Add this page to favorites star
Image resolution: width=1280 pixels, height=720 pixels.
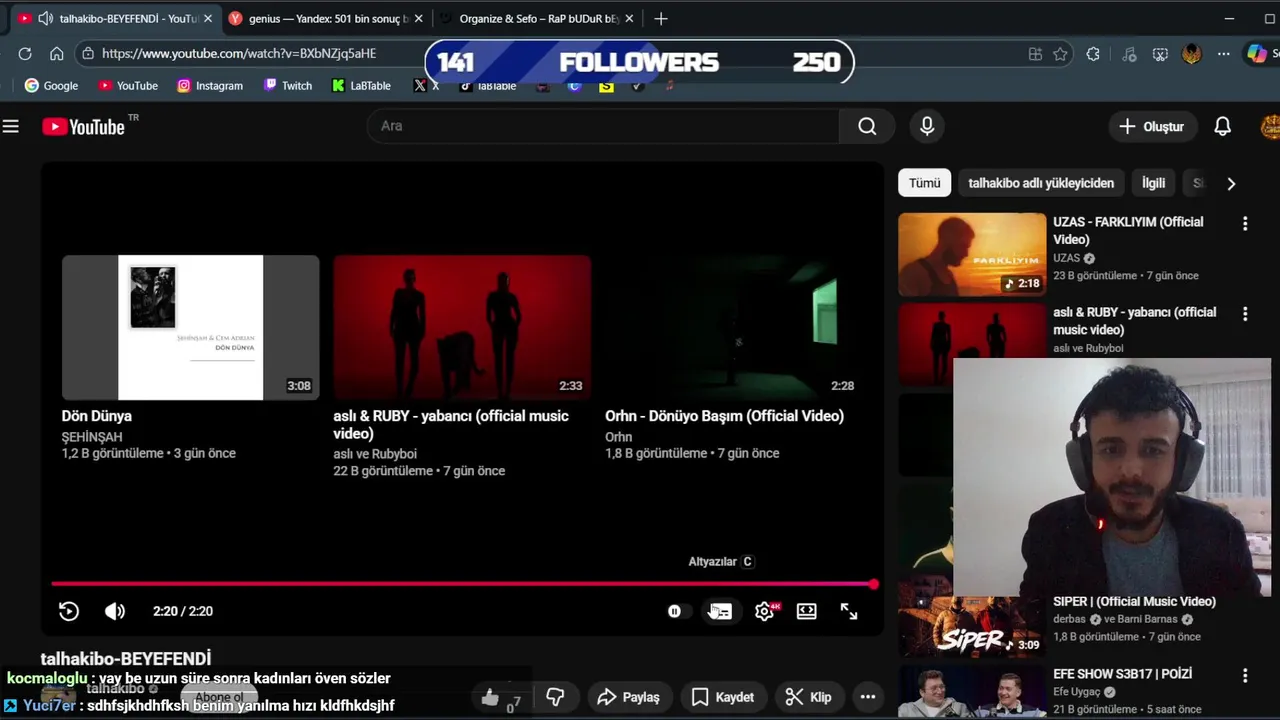[x=1061, y=54]
